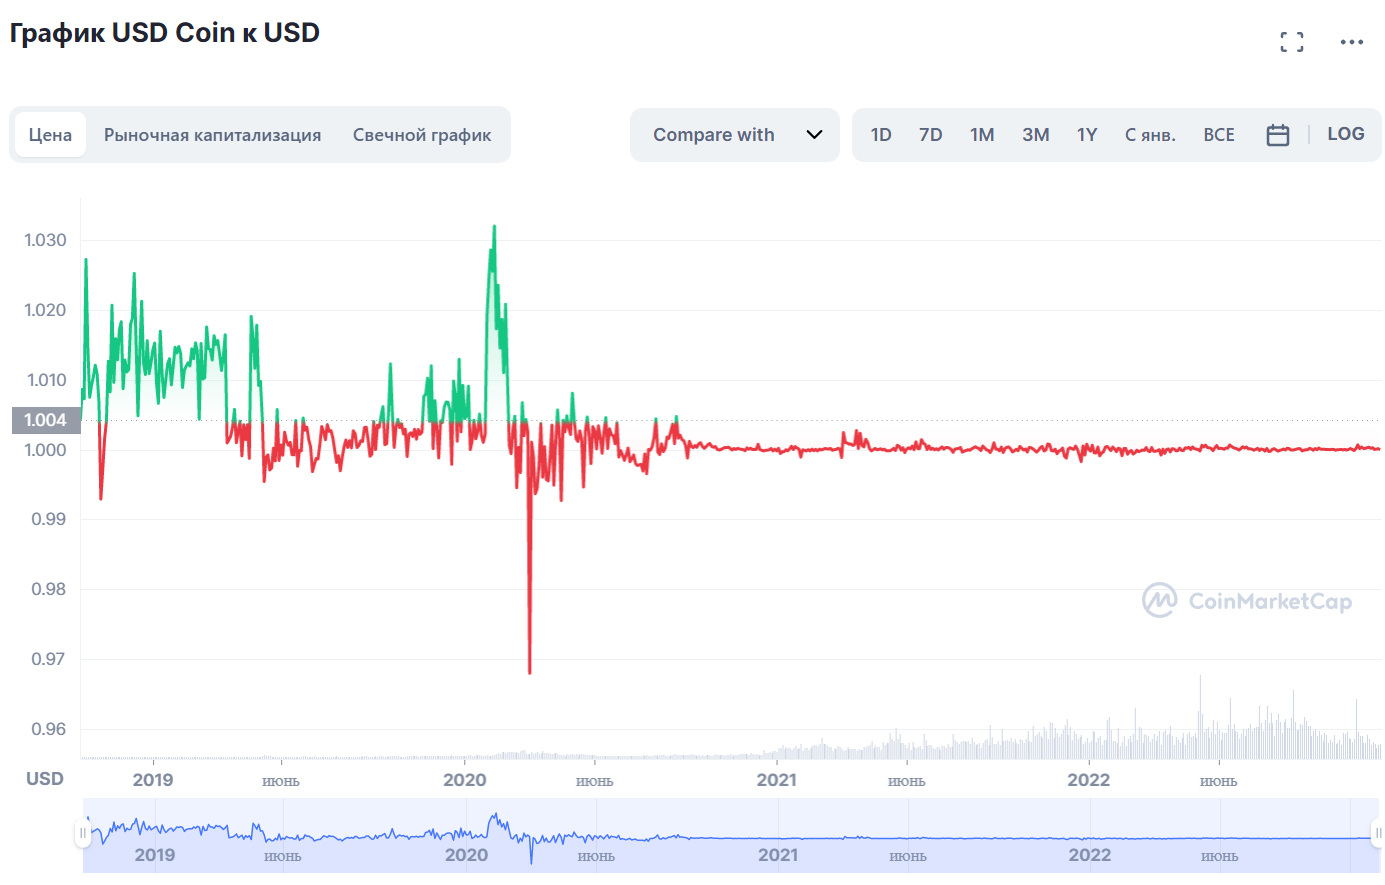
Task: Open the three-dot more options menu
Action: [1352, 42]
